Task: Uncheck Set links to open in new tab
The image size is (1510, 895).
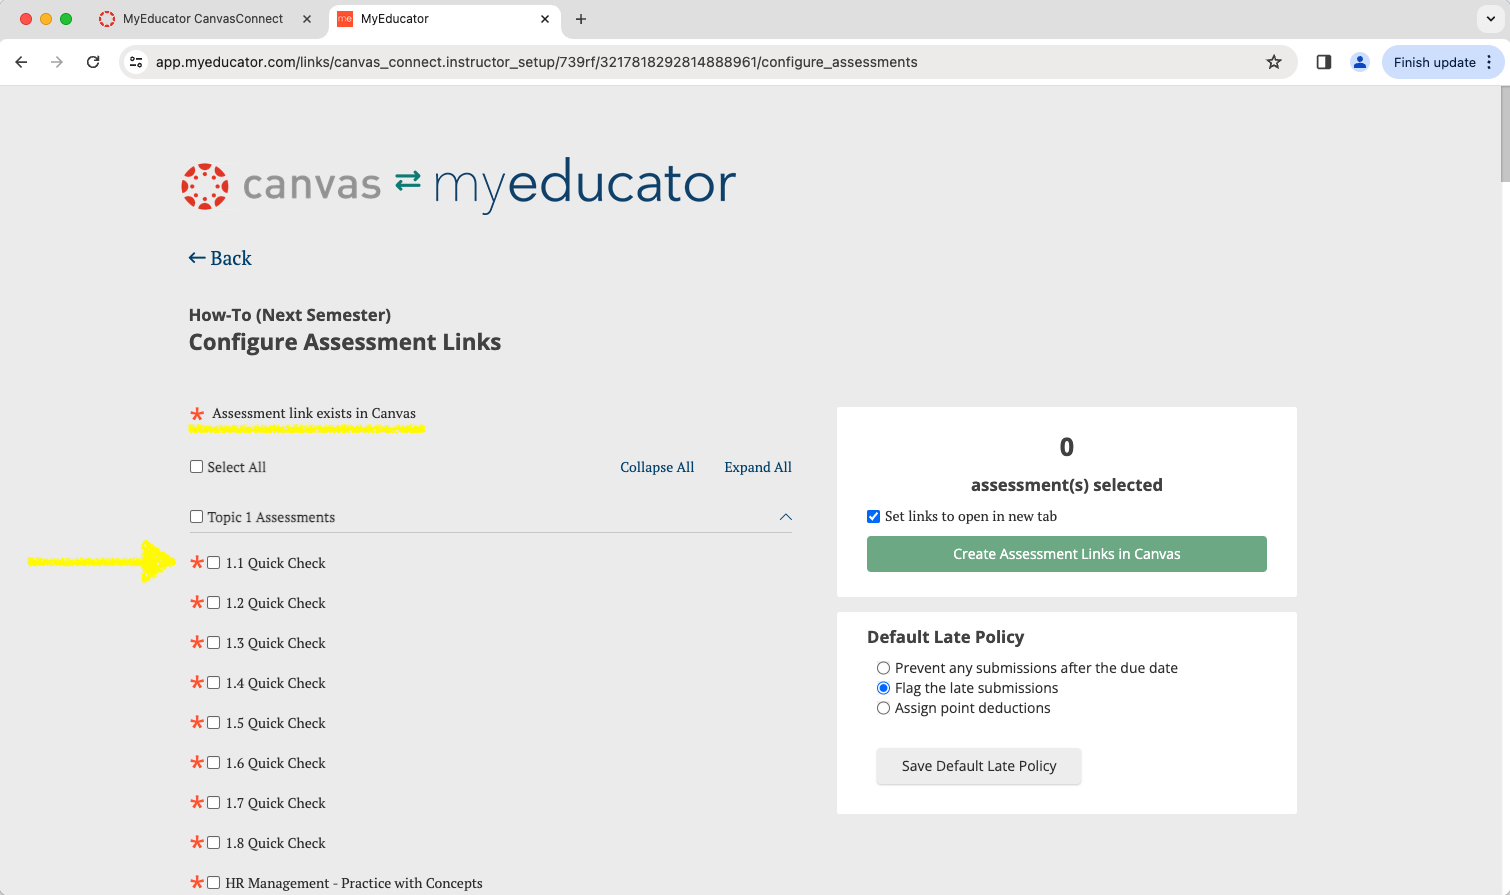Action: click(x=873, y=516)
